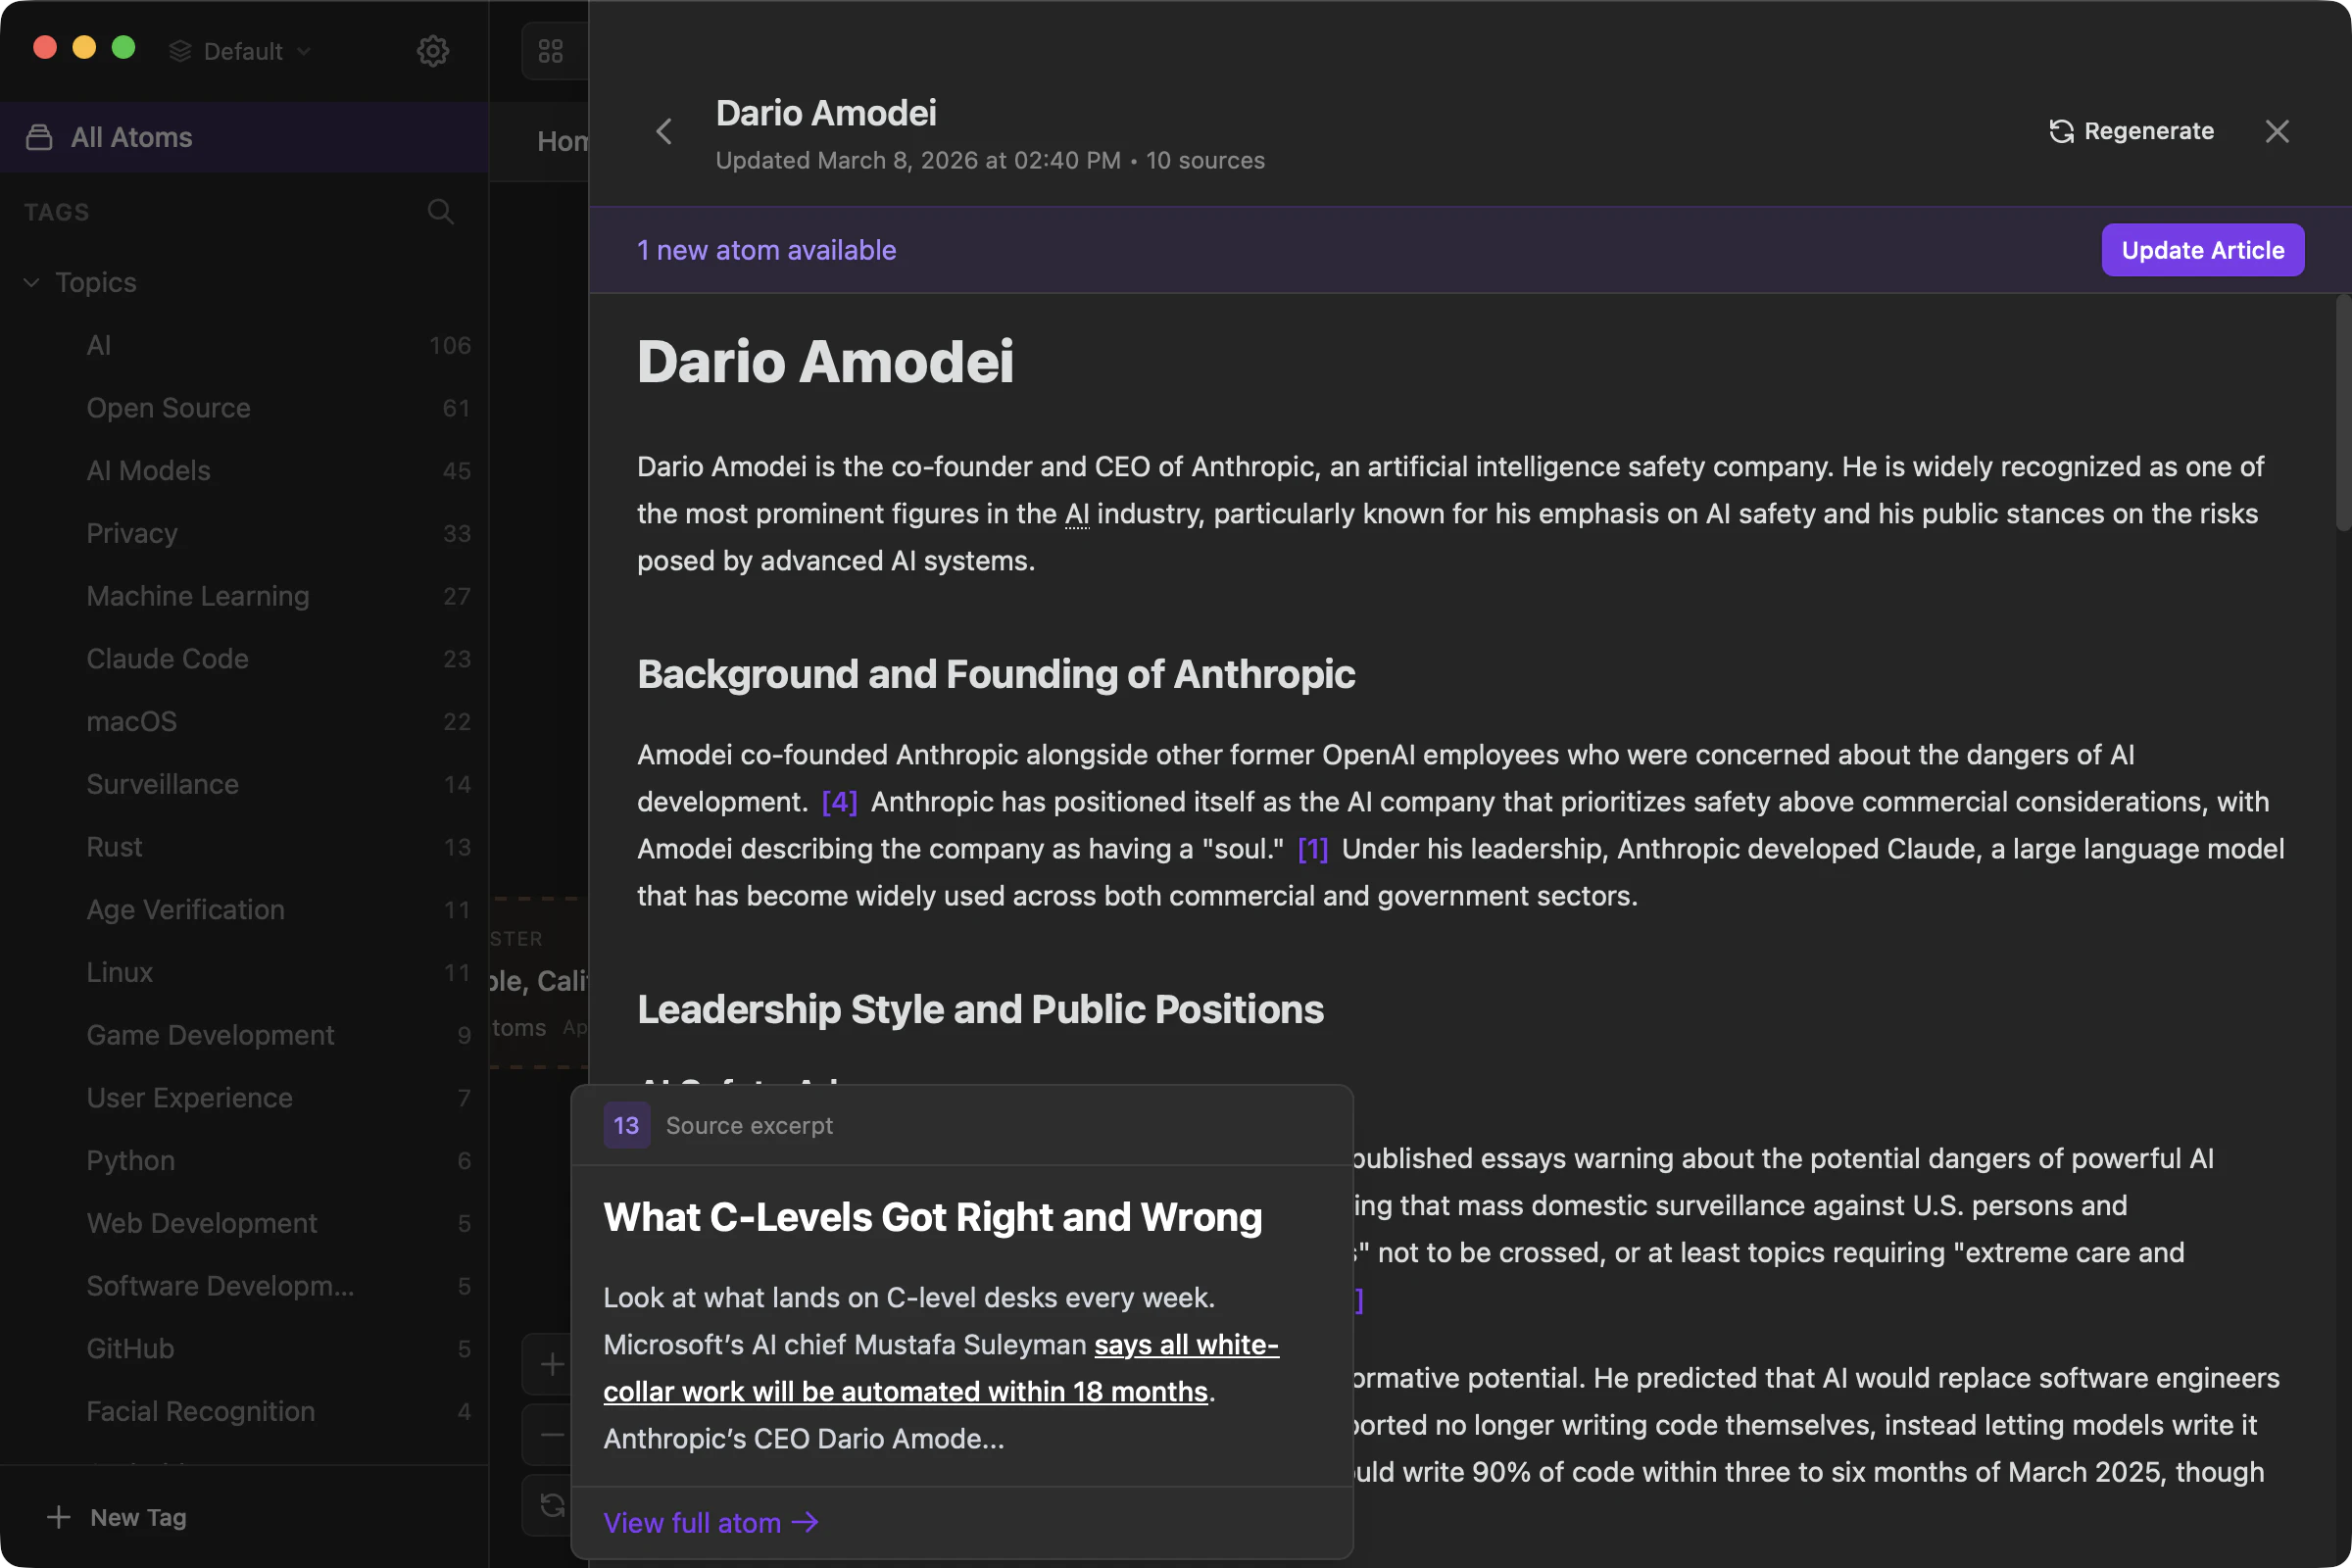Open the All Atoms section

pos(131,137)
